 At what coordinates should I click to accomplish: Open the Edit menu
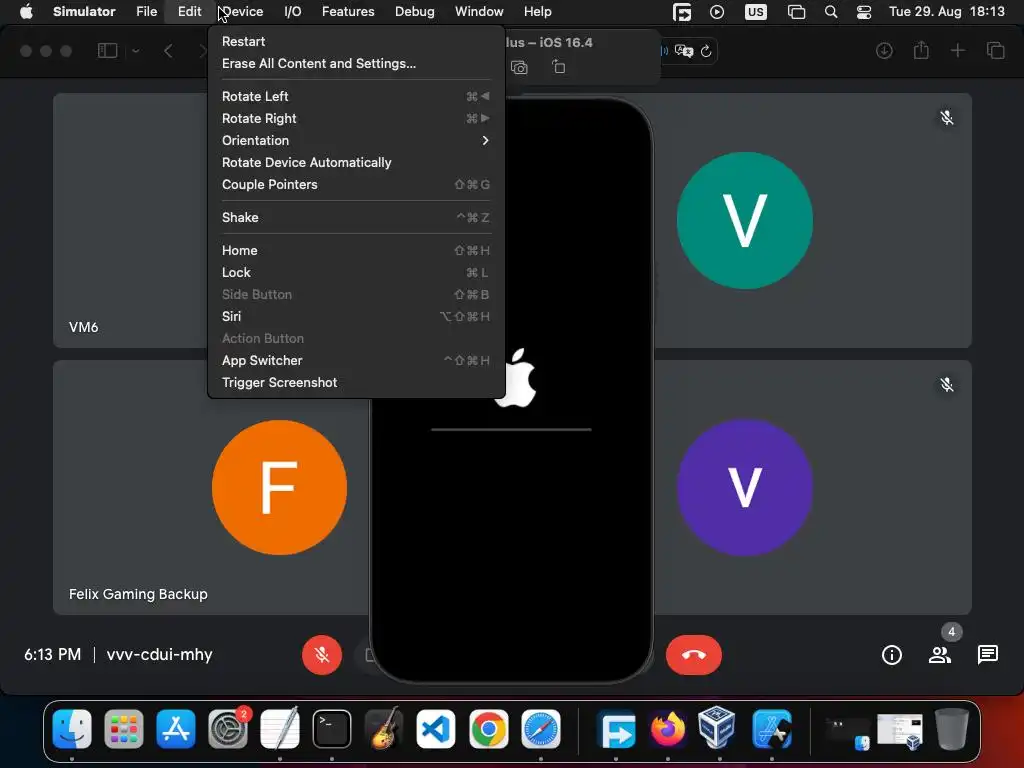pos(189,12)
